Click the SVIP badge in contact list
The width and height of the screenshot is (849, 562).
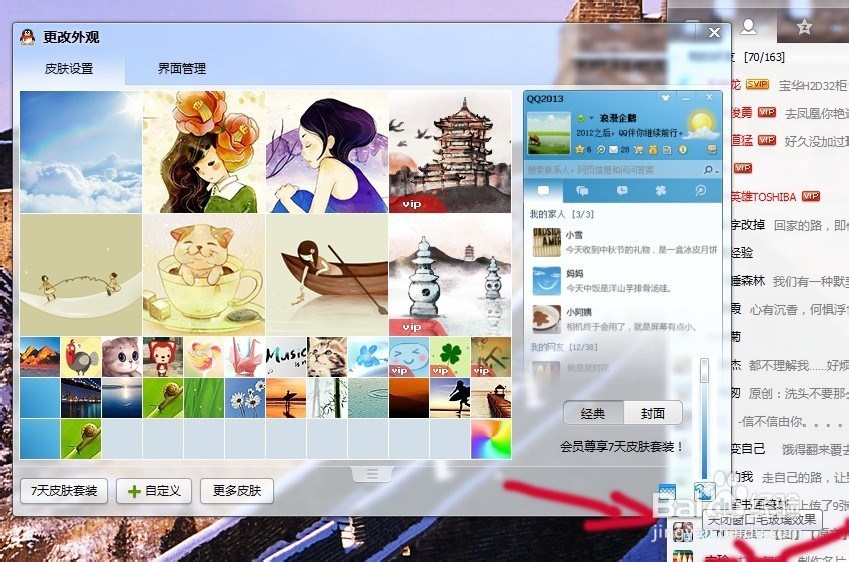[x=757, y=84]
